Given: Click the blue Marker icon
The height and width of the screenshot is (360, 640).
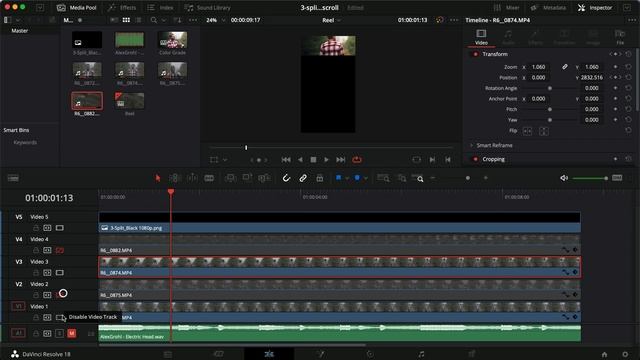Looking at the screenshot, I should pyautogui.click(x=357, y=178).
